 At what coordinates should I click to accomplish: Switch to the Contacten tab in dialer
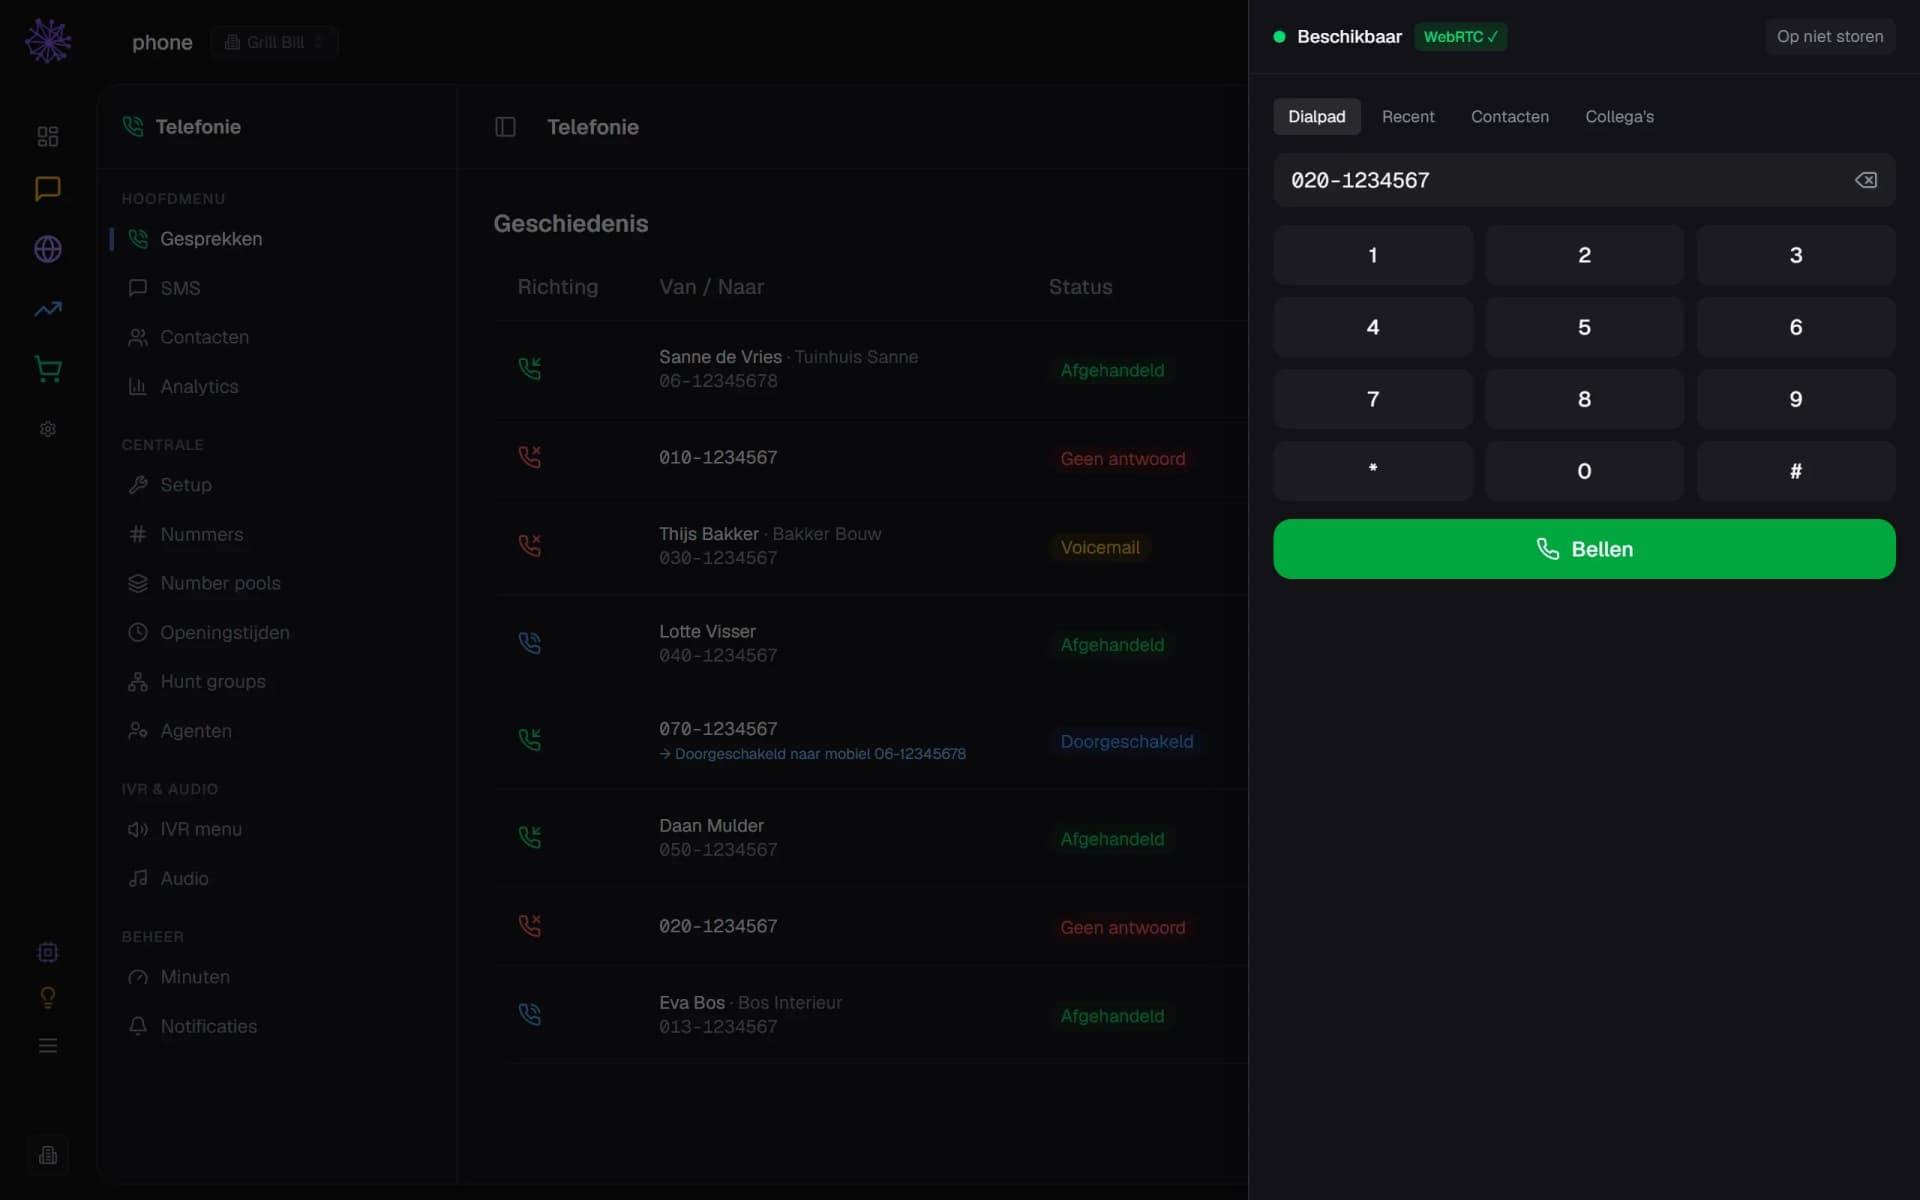click(x=1509, y=116)
